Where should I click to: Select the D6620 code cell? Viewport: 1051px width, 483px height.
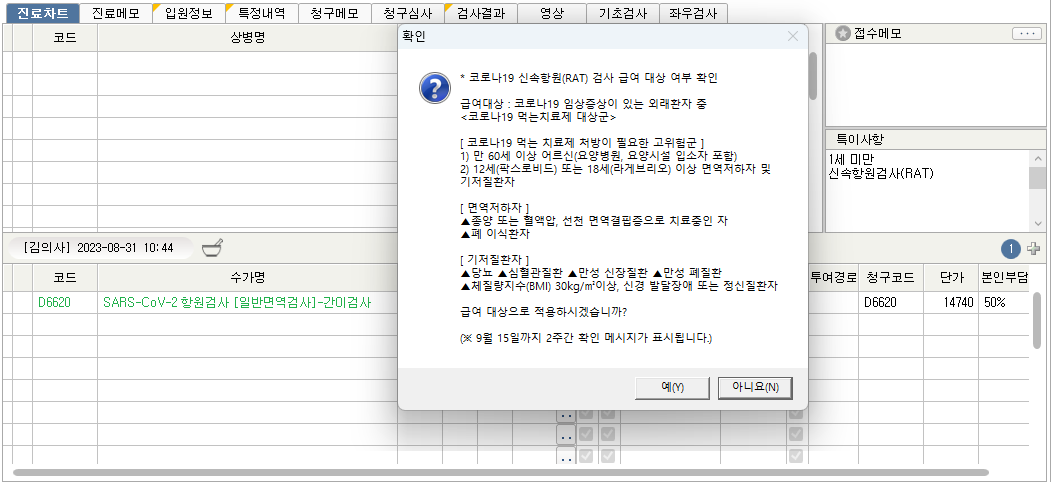[x=55, y=302]
